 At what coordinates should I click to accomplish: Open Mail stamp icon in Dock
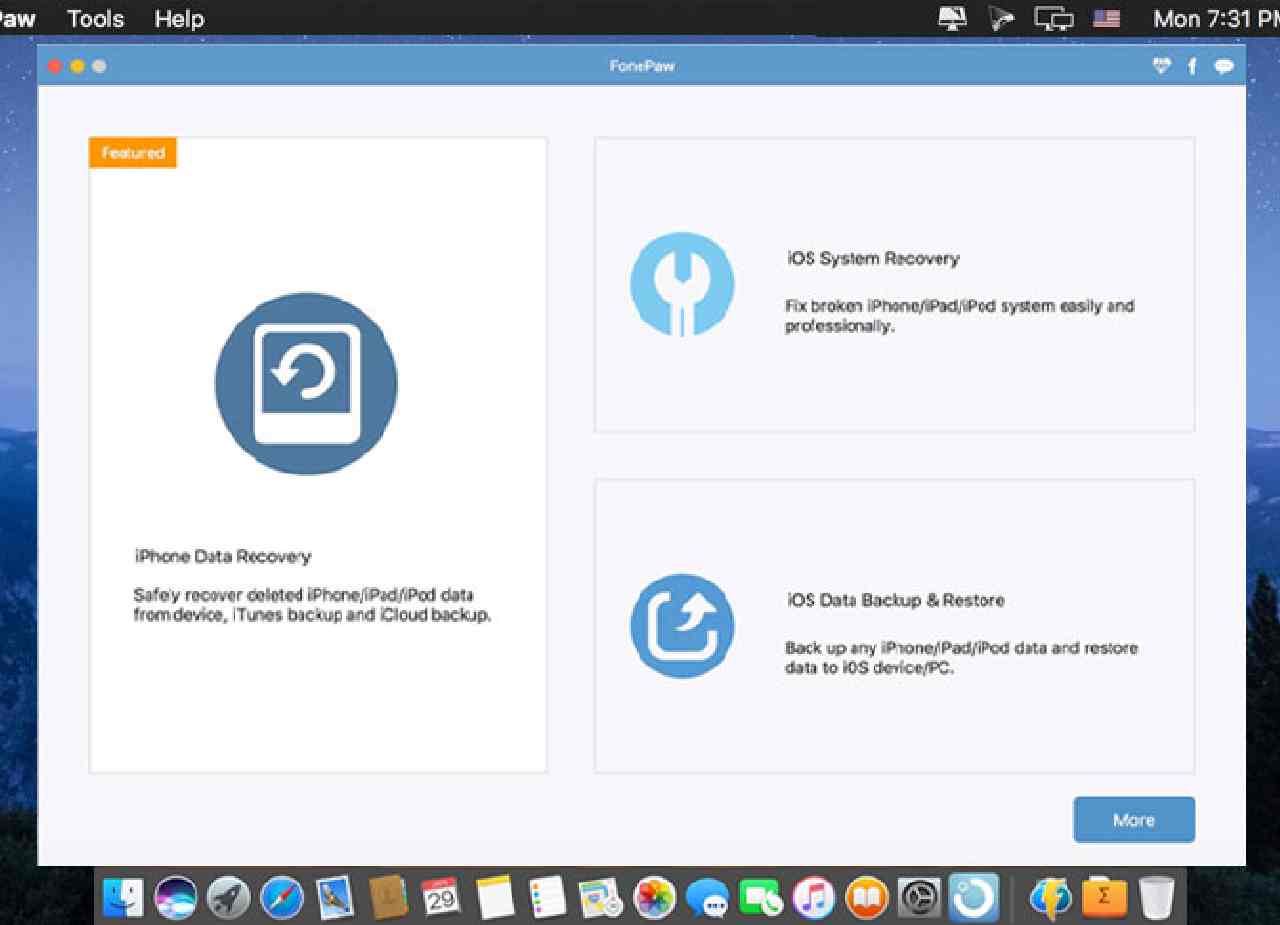point(335,897)
